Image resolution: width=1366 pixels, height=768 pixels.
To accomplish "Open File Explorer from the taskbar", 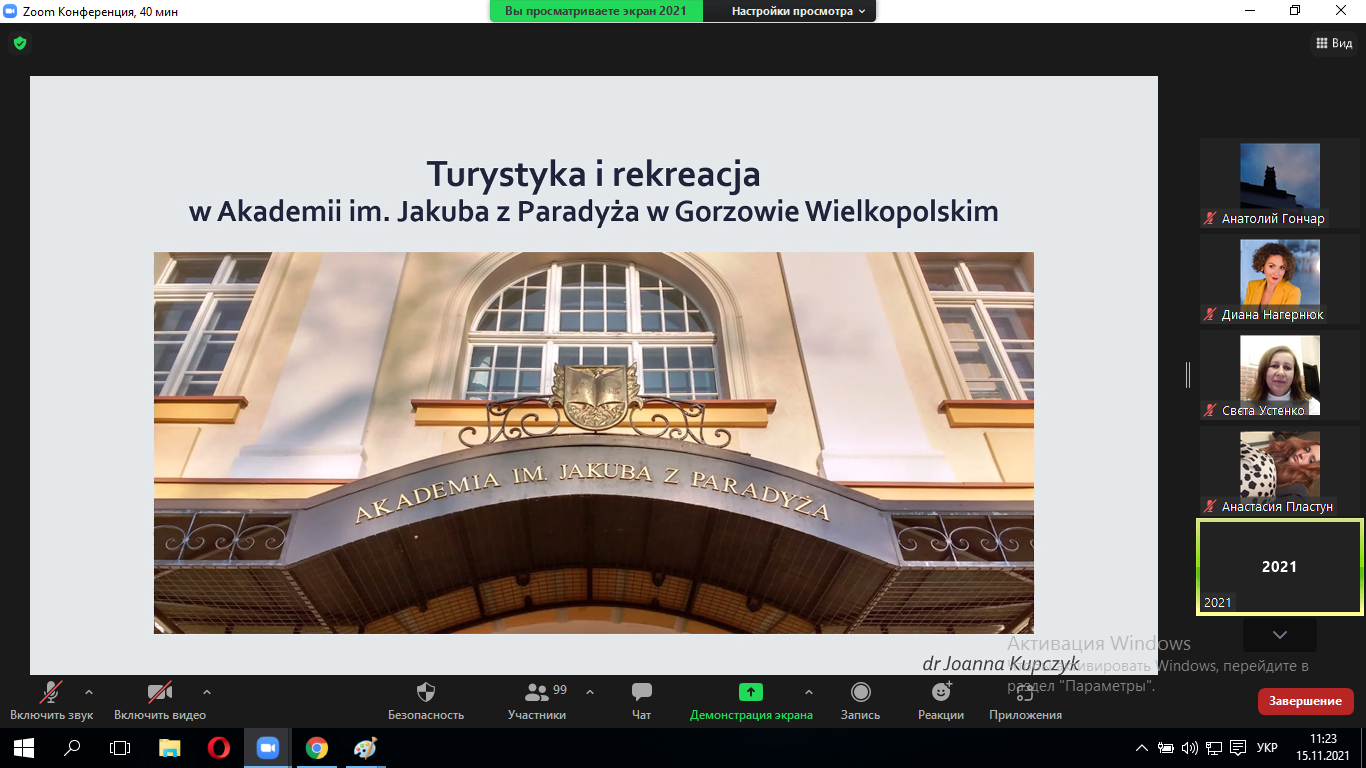I will click(x=170, y=747).
